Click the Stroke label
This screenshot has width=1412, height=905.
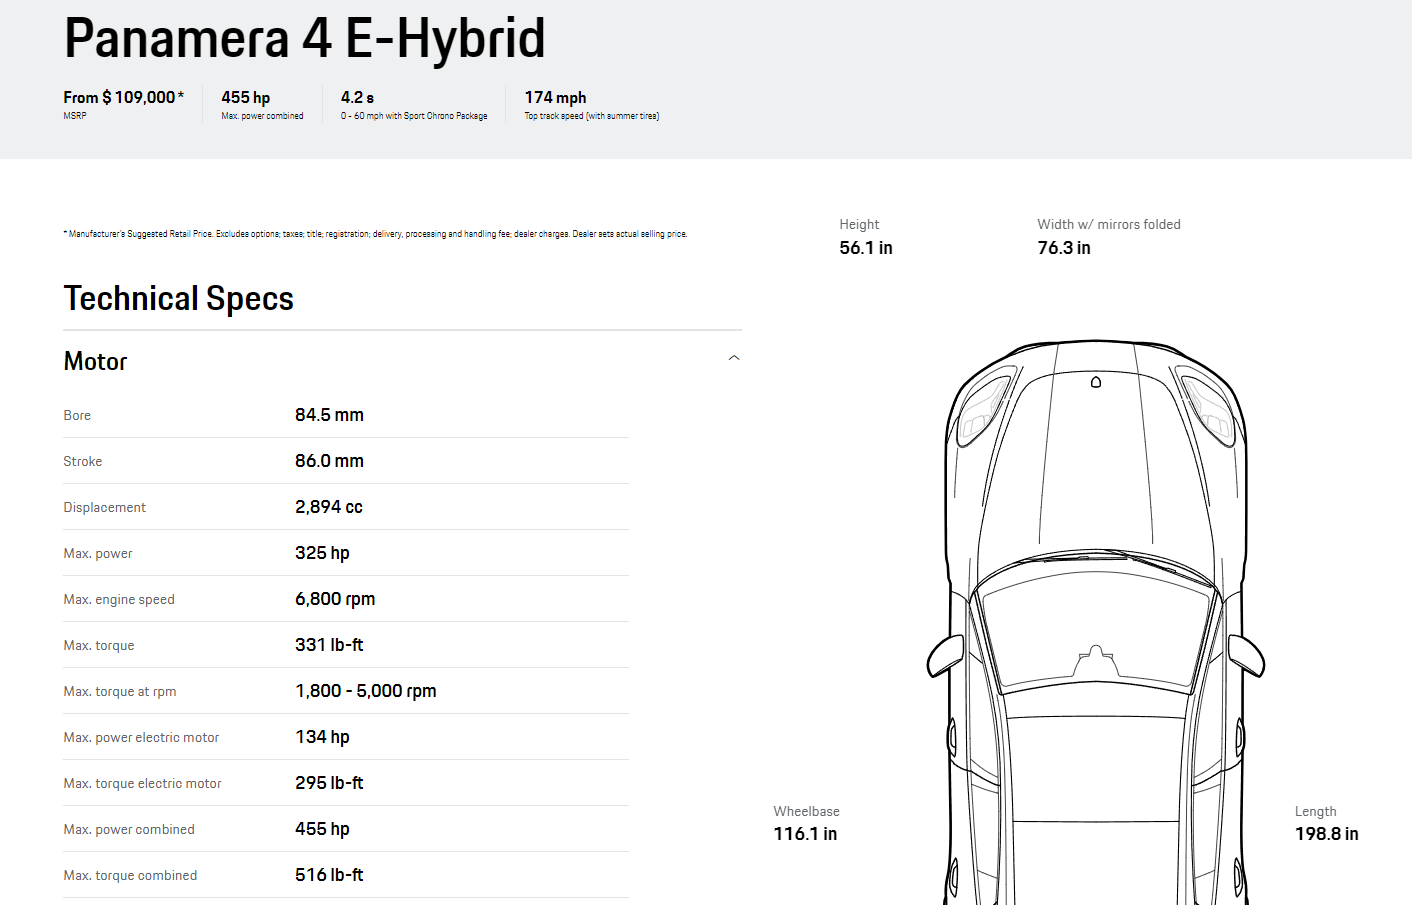pyautogui.click(x=83, y=461)
